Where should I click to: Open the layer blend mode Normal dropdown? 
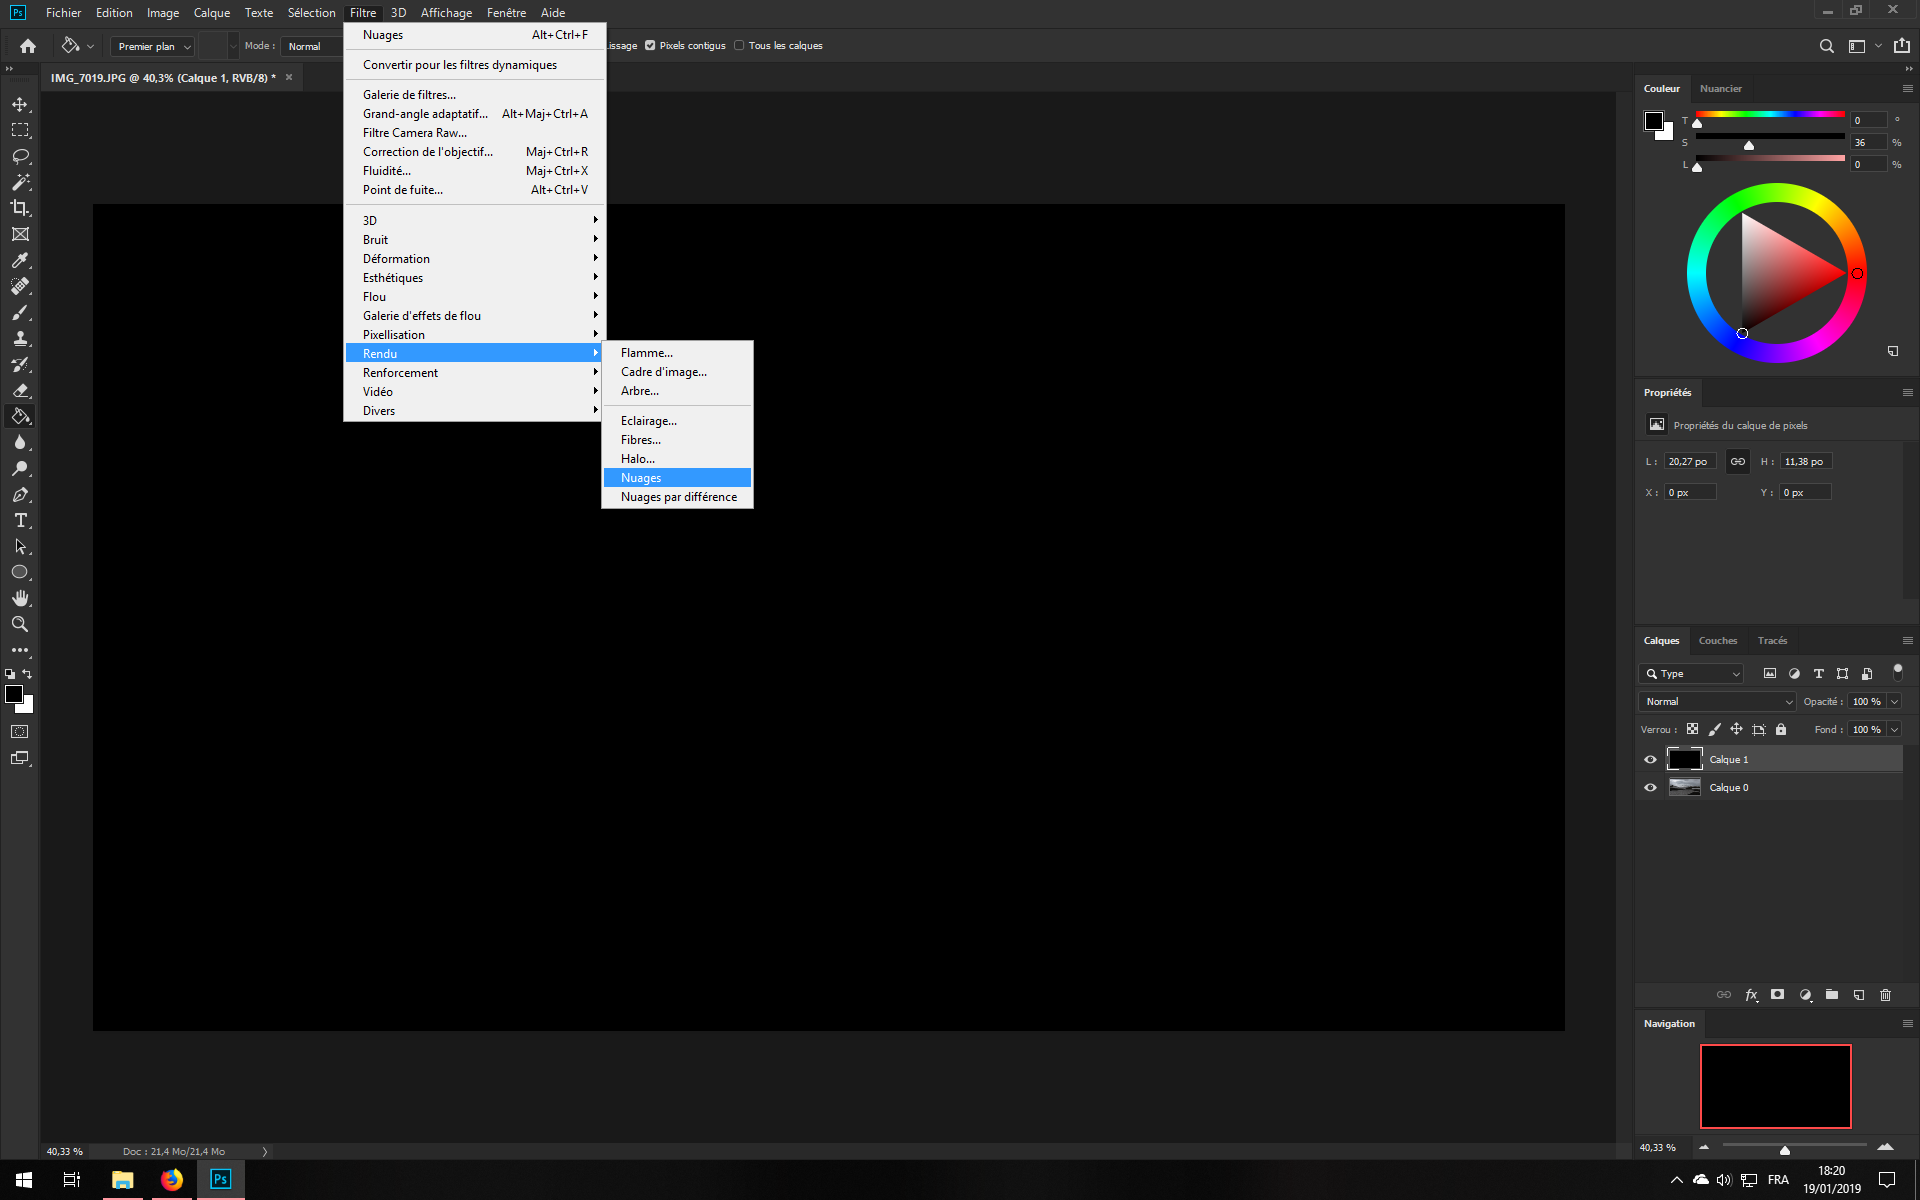[1717, 702]
